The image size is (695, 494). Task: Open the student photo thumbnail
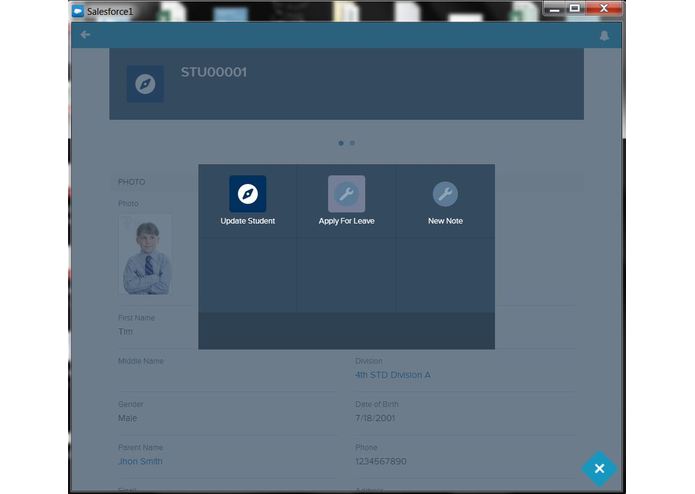[146, 255]
